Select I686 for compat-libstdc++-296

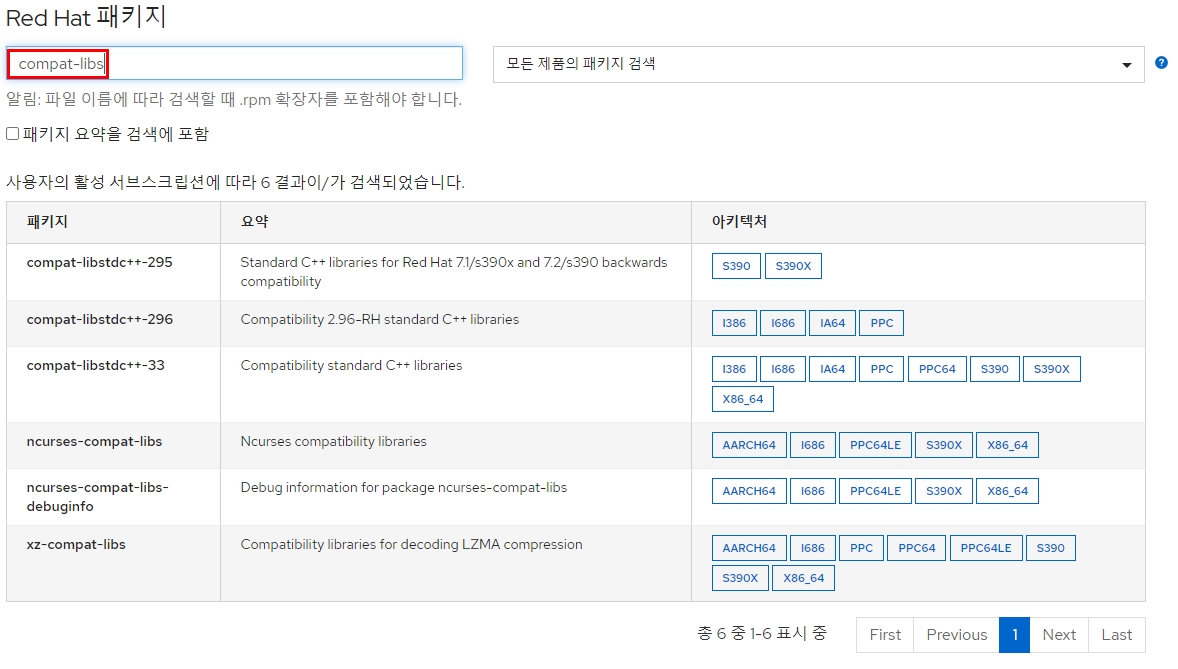pos(783,323)
